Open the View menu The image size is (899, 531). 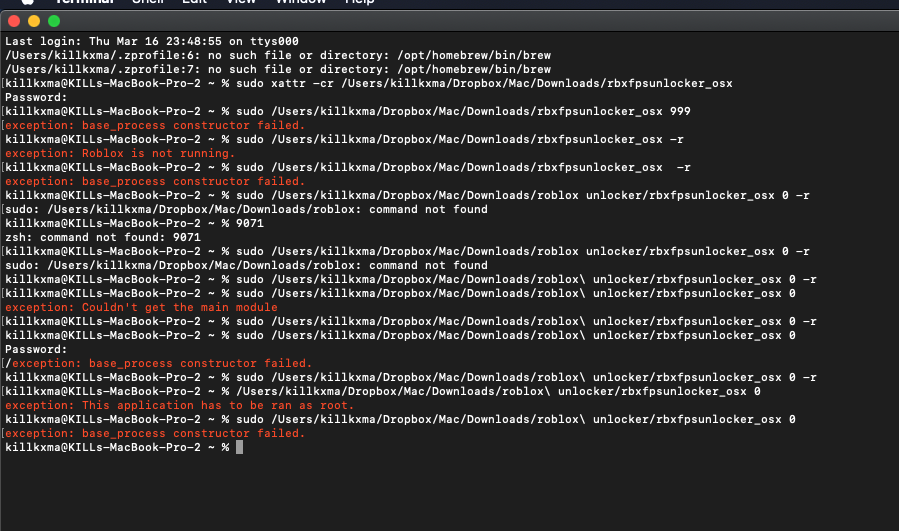tap(241, 2)
